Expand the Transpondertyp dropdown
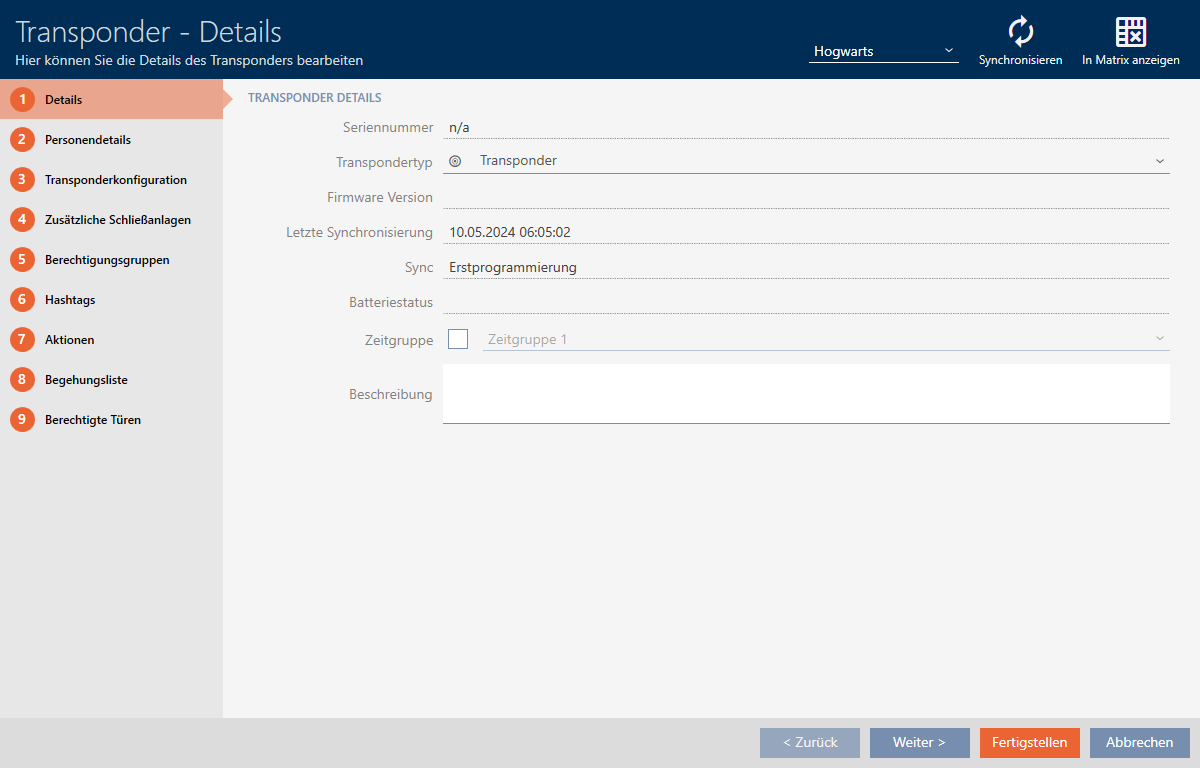 coord(1159,161)
